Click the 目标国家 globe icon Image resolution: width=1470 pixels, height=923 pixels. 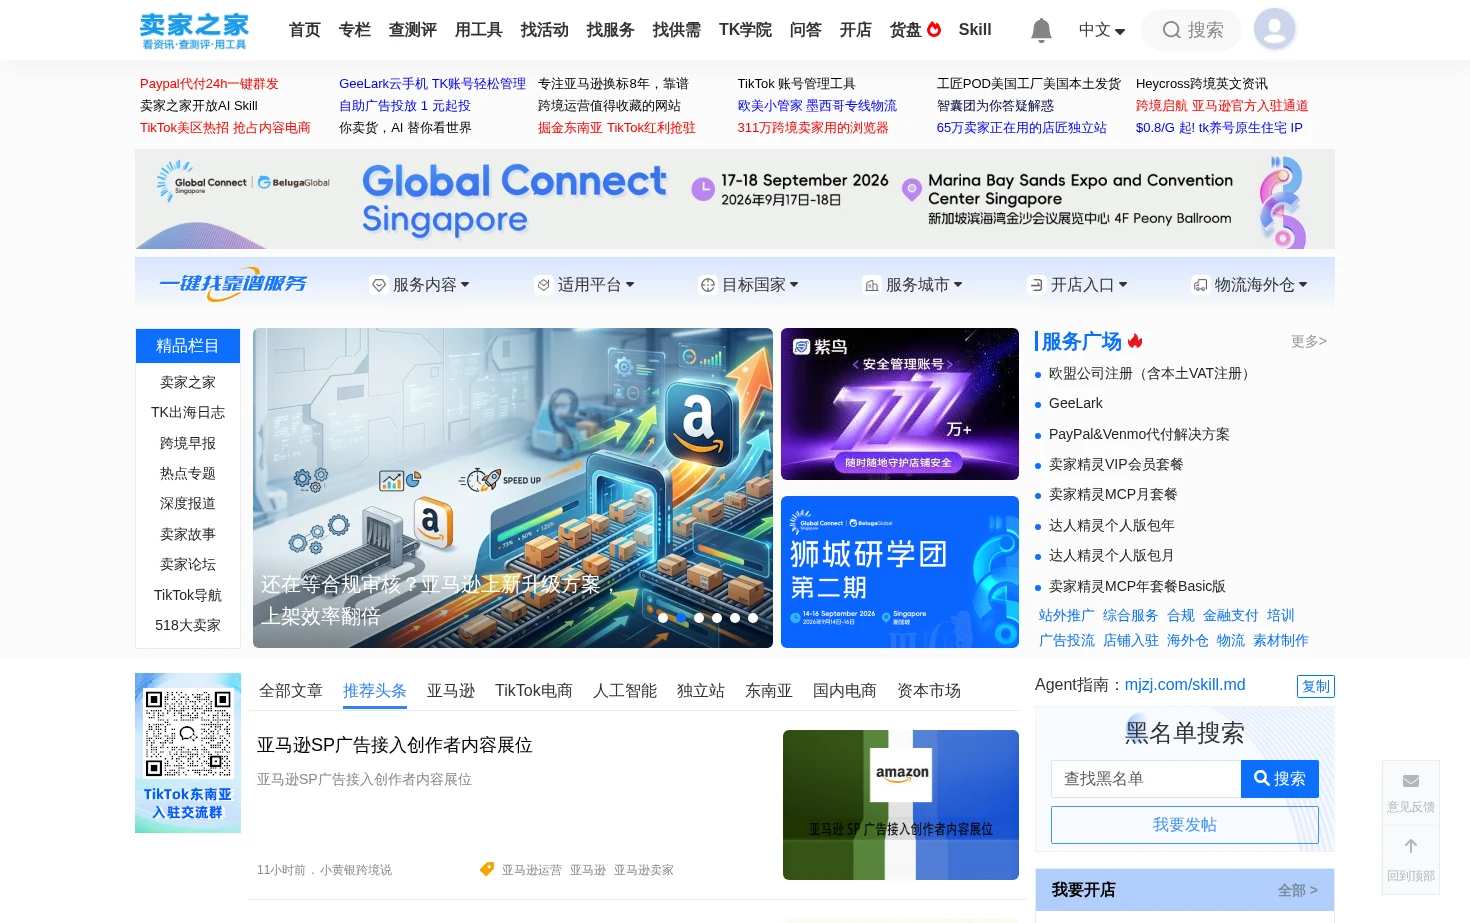pos(708,285)
